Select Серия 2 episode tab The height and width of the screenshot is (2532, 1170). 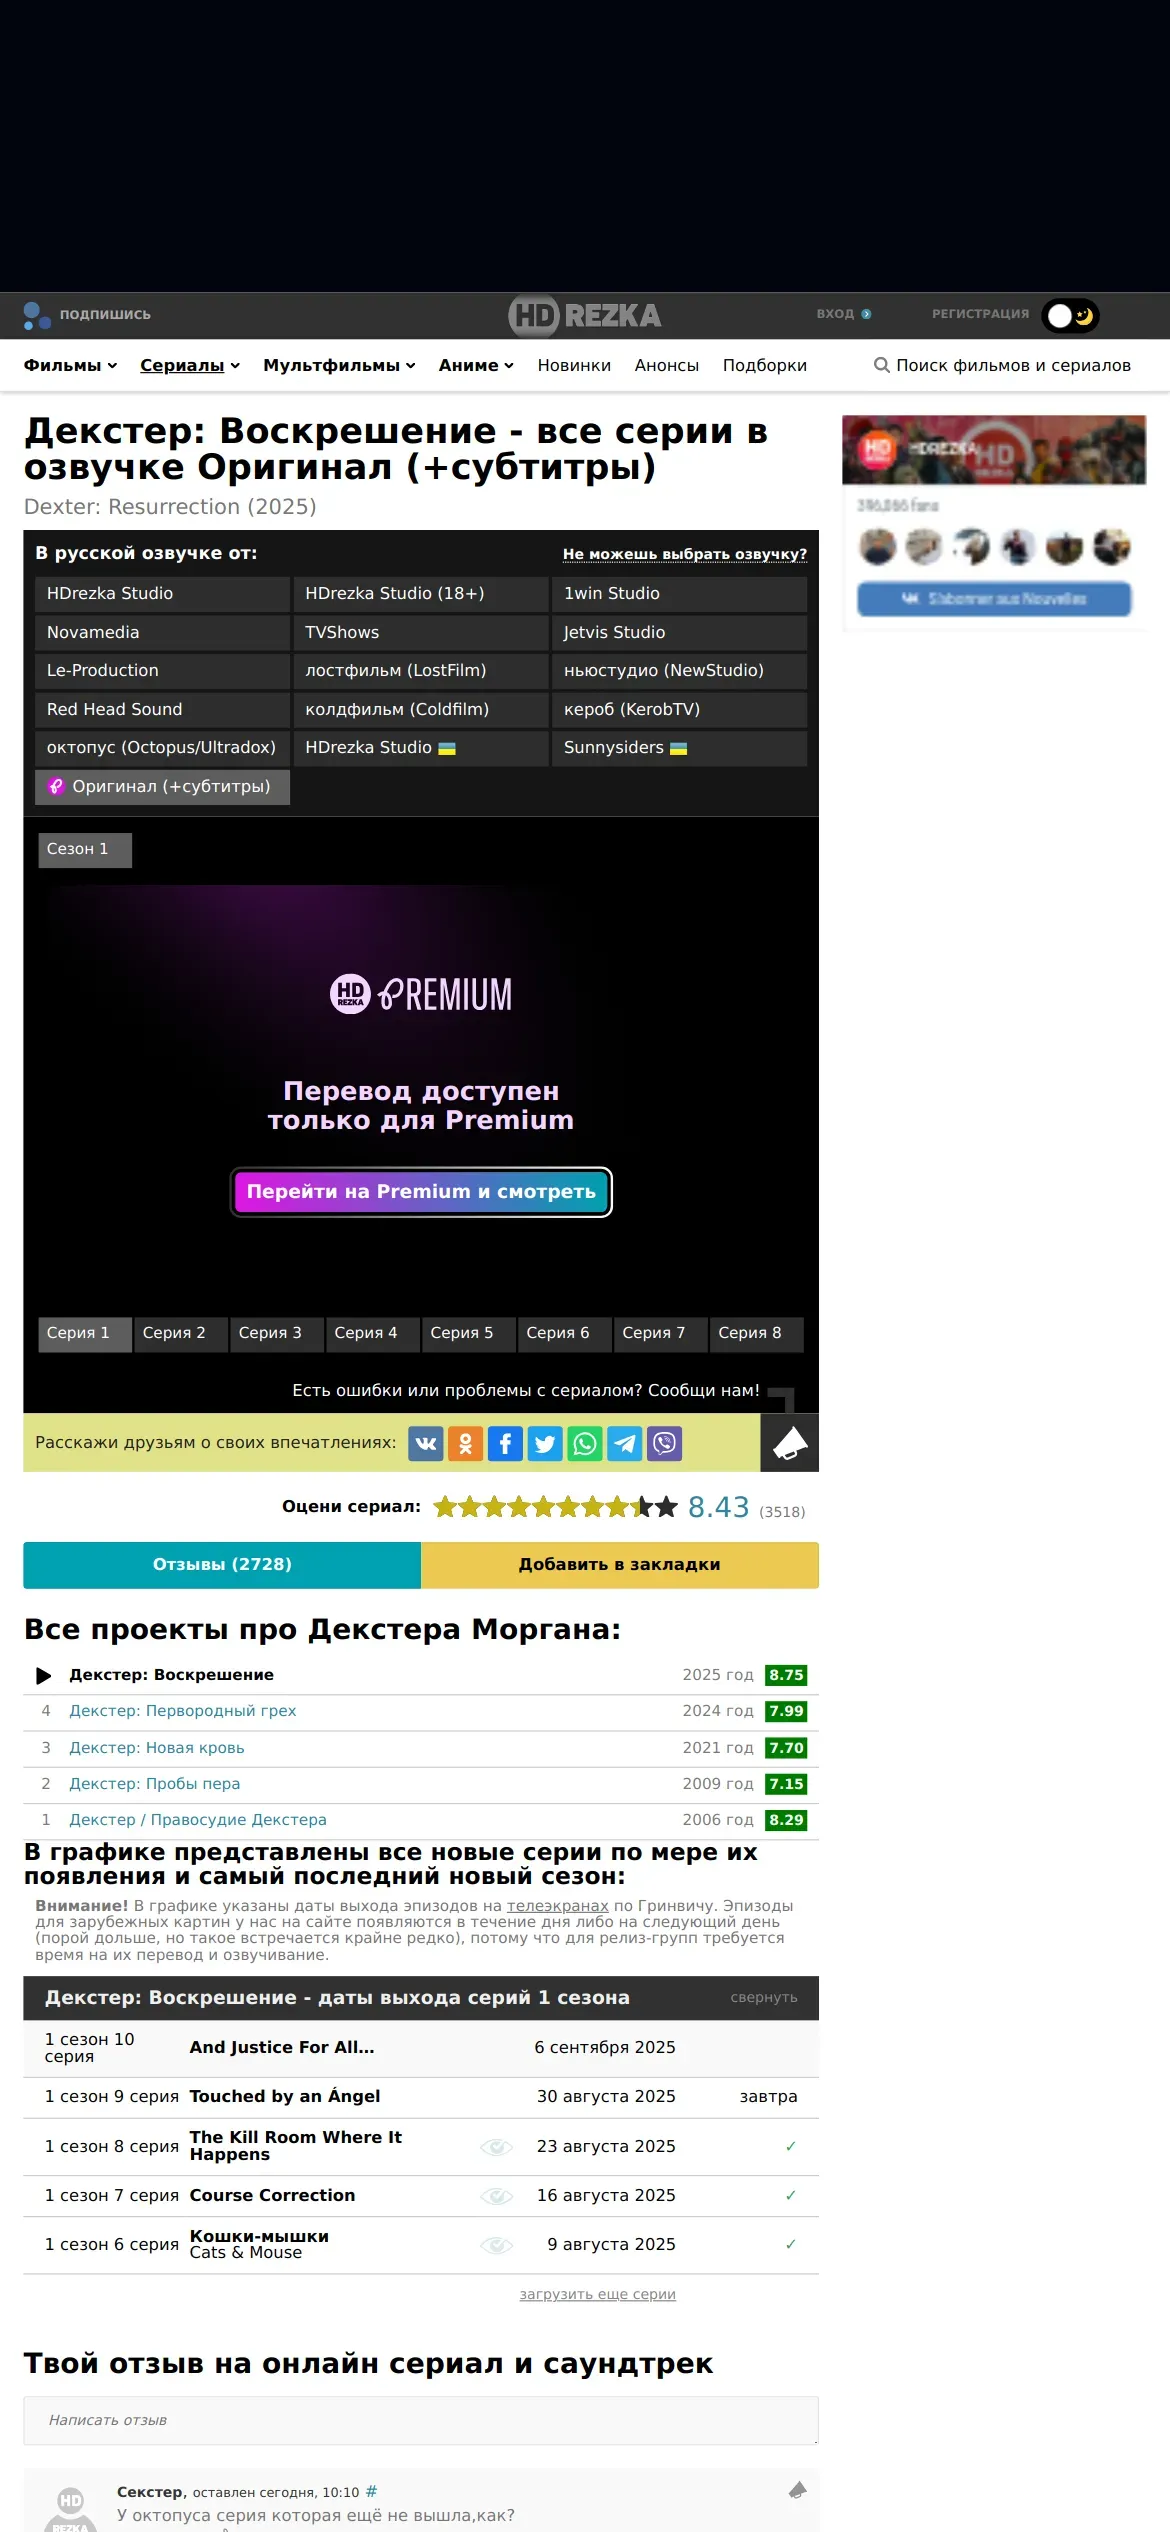click(x=181, y=1334)
